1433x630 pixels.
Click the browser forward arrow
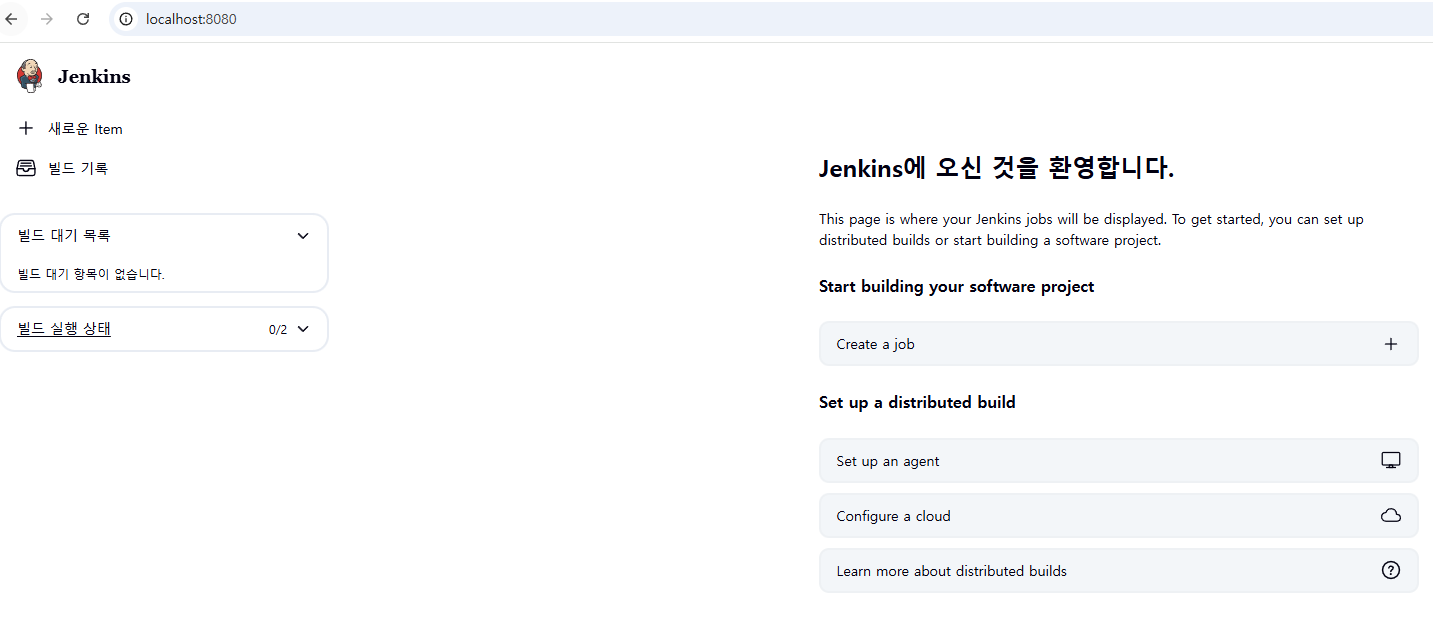pyautogui.click(x=47, y=19)
